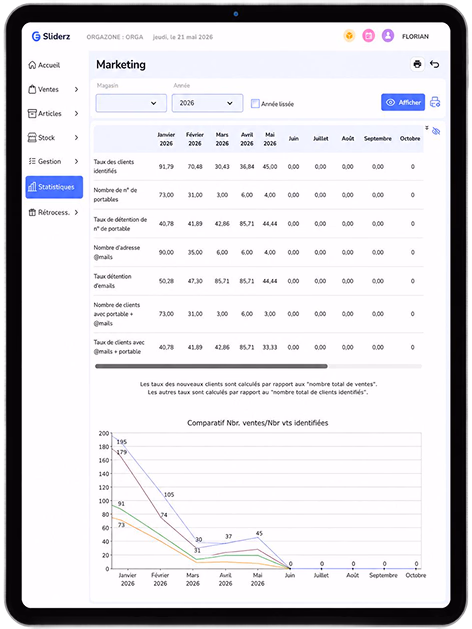Click the 195 data point label on chart

click(x=122, y=442)
